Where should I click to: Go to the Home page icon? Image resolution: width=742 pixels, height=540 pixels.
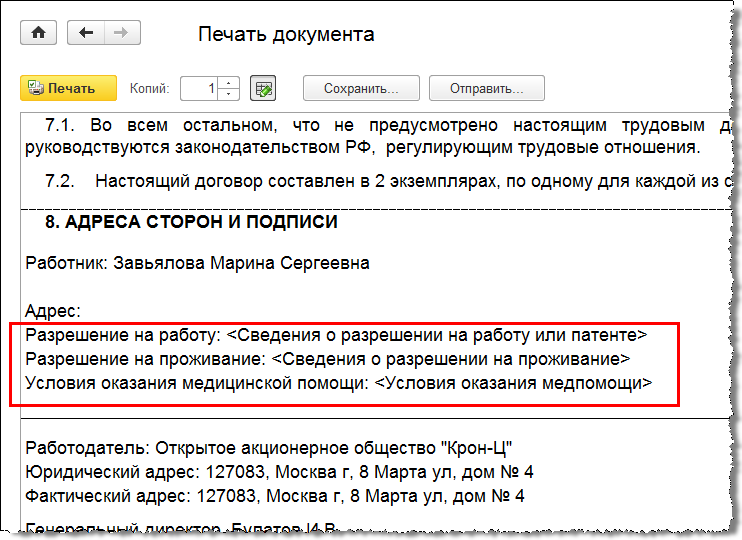tap(38, 33)
